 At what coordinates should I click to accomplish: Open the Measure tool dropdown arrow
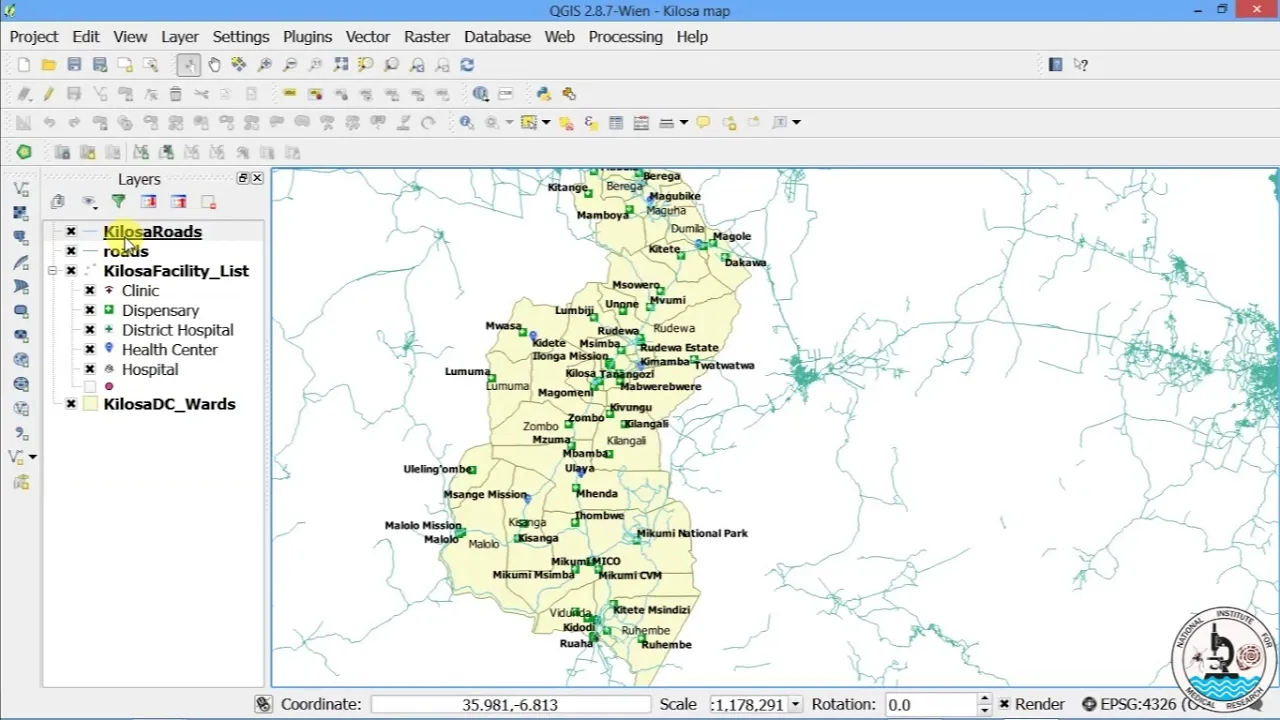(684, 122)
